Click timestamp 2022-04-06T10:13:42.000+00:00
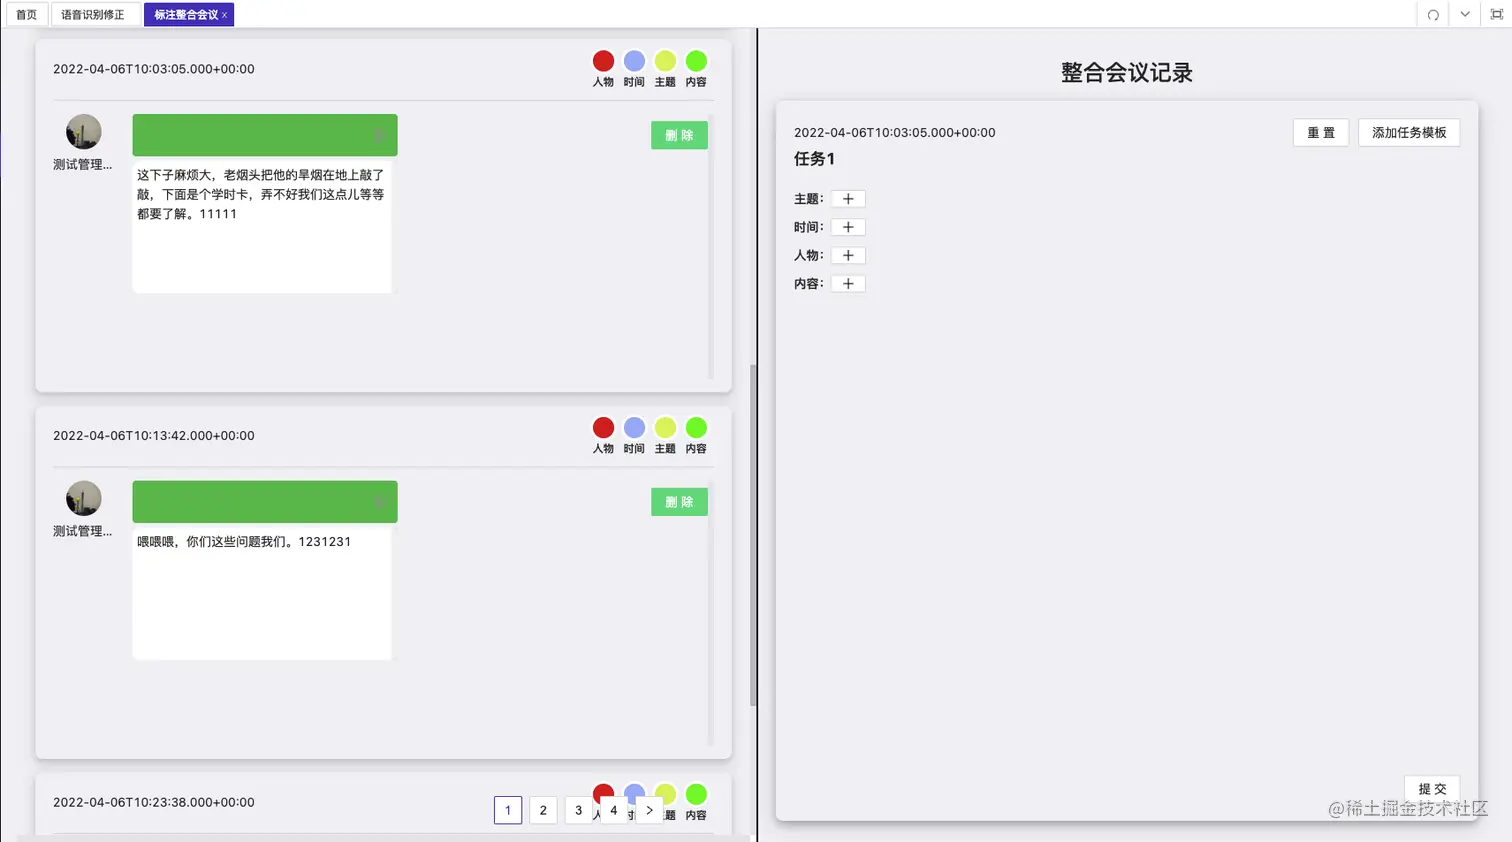Image resolution: width=1512 pixels, height=842 pixels. pyautogui.click(x=154, y=436)
